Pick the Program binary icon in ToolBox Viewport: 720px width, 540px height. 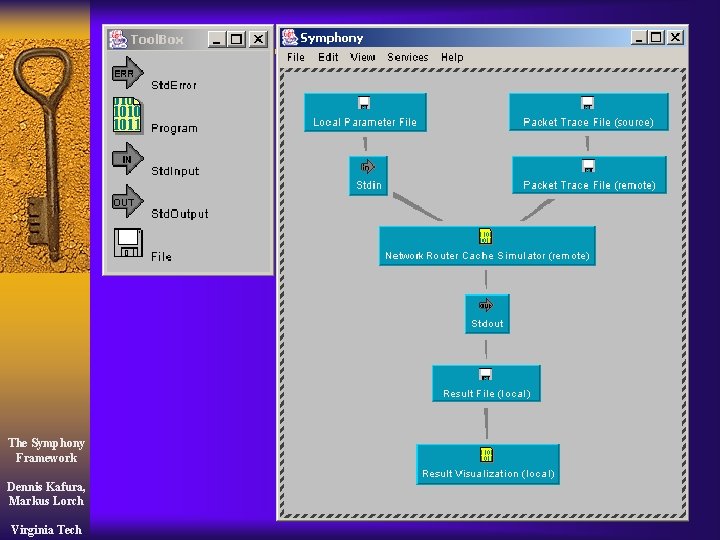(128, 115)
